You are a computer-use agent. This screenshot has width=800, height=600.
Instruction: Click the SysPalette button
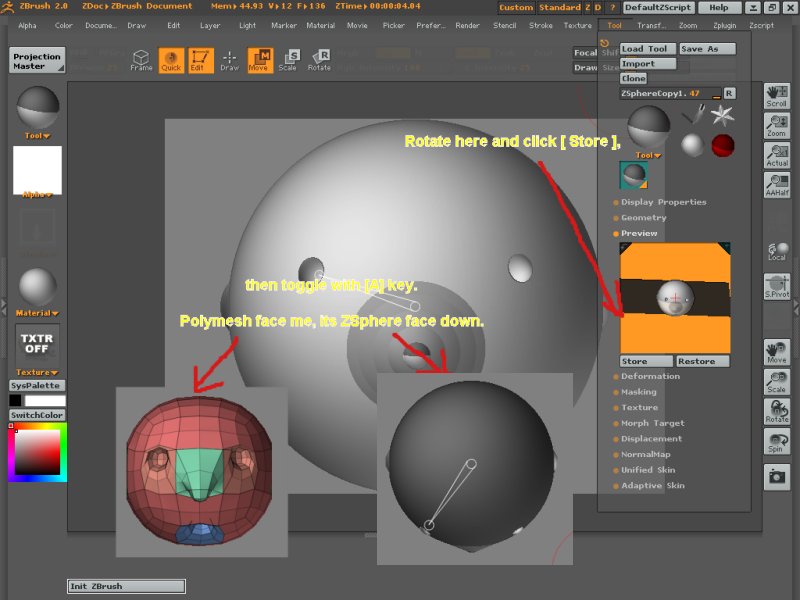[x=37, y=385]
